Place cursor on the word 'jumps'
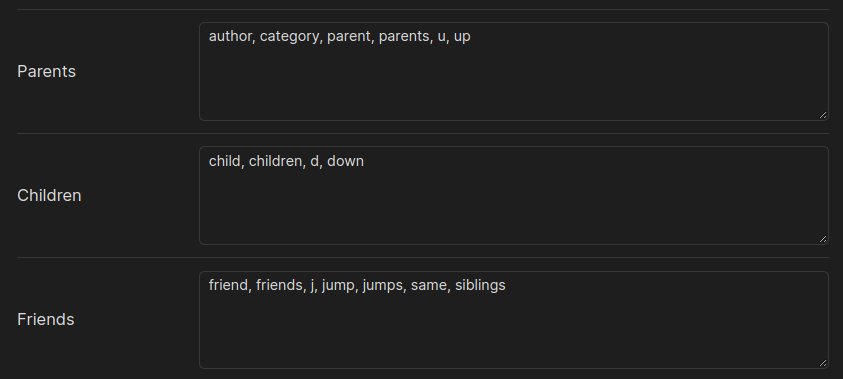 click(382, 285)
